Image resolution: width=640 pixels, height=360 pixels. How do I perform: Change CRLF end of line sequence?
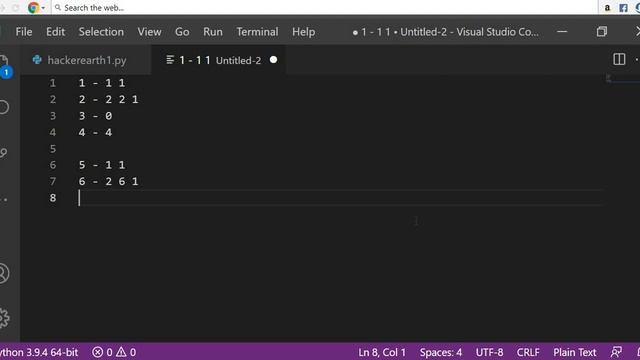click(528, 352)
